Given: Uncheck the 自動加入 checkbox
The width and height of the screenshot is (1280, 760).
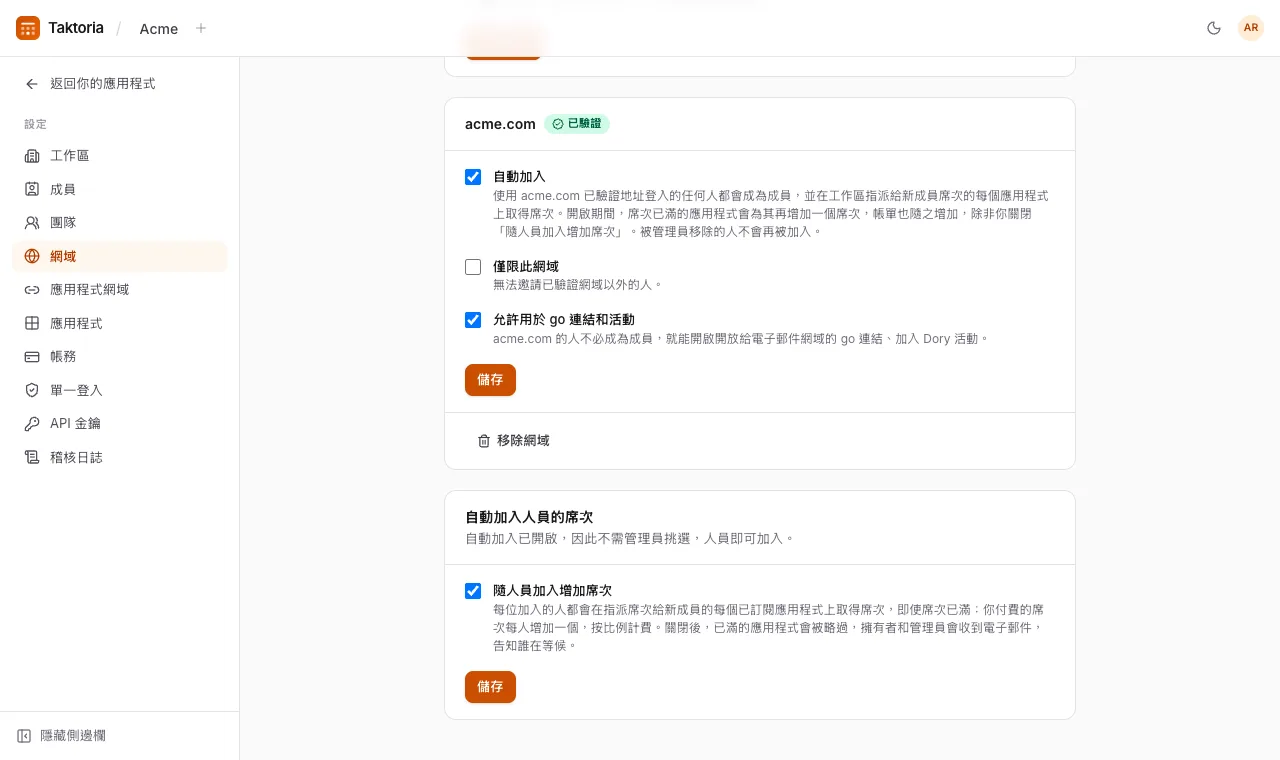Looking at the screenshot, I should coord(473,177).
